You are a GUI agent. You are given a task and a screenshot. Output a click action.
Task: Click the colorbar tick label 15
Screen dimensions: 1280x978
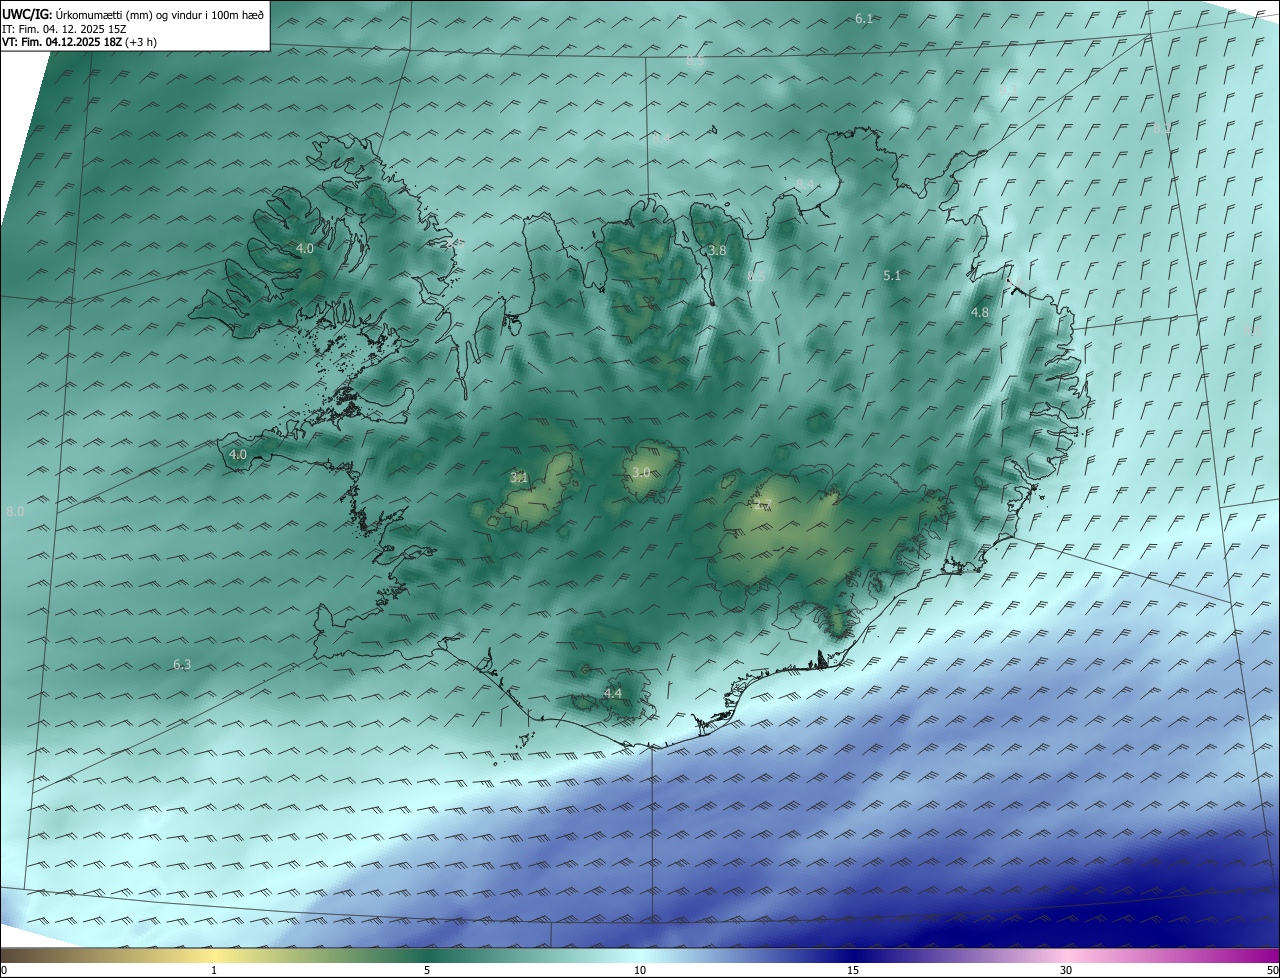[853, 970]
